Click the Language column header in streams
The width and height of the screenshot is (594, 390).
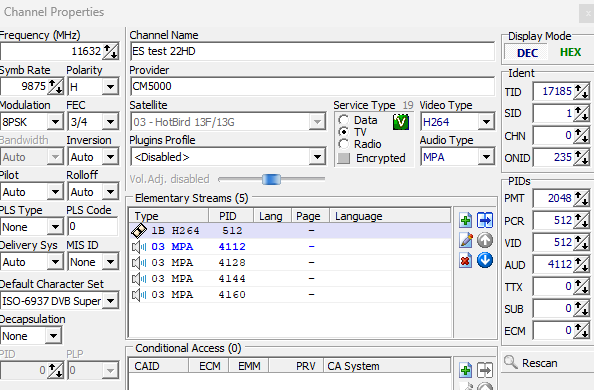pos(390,216)
